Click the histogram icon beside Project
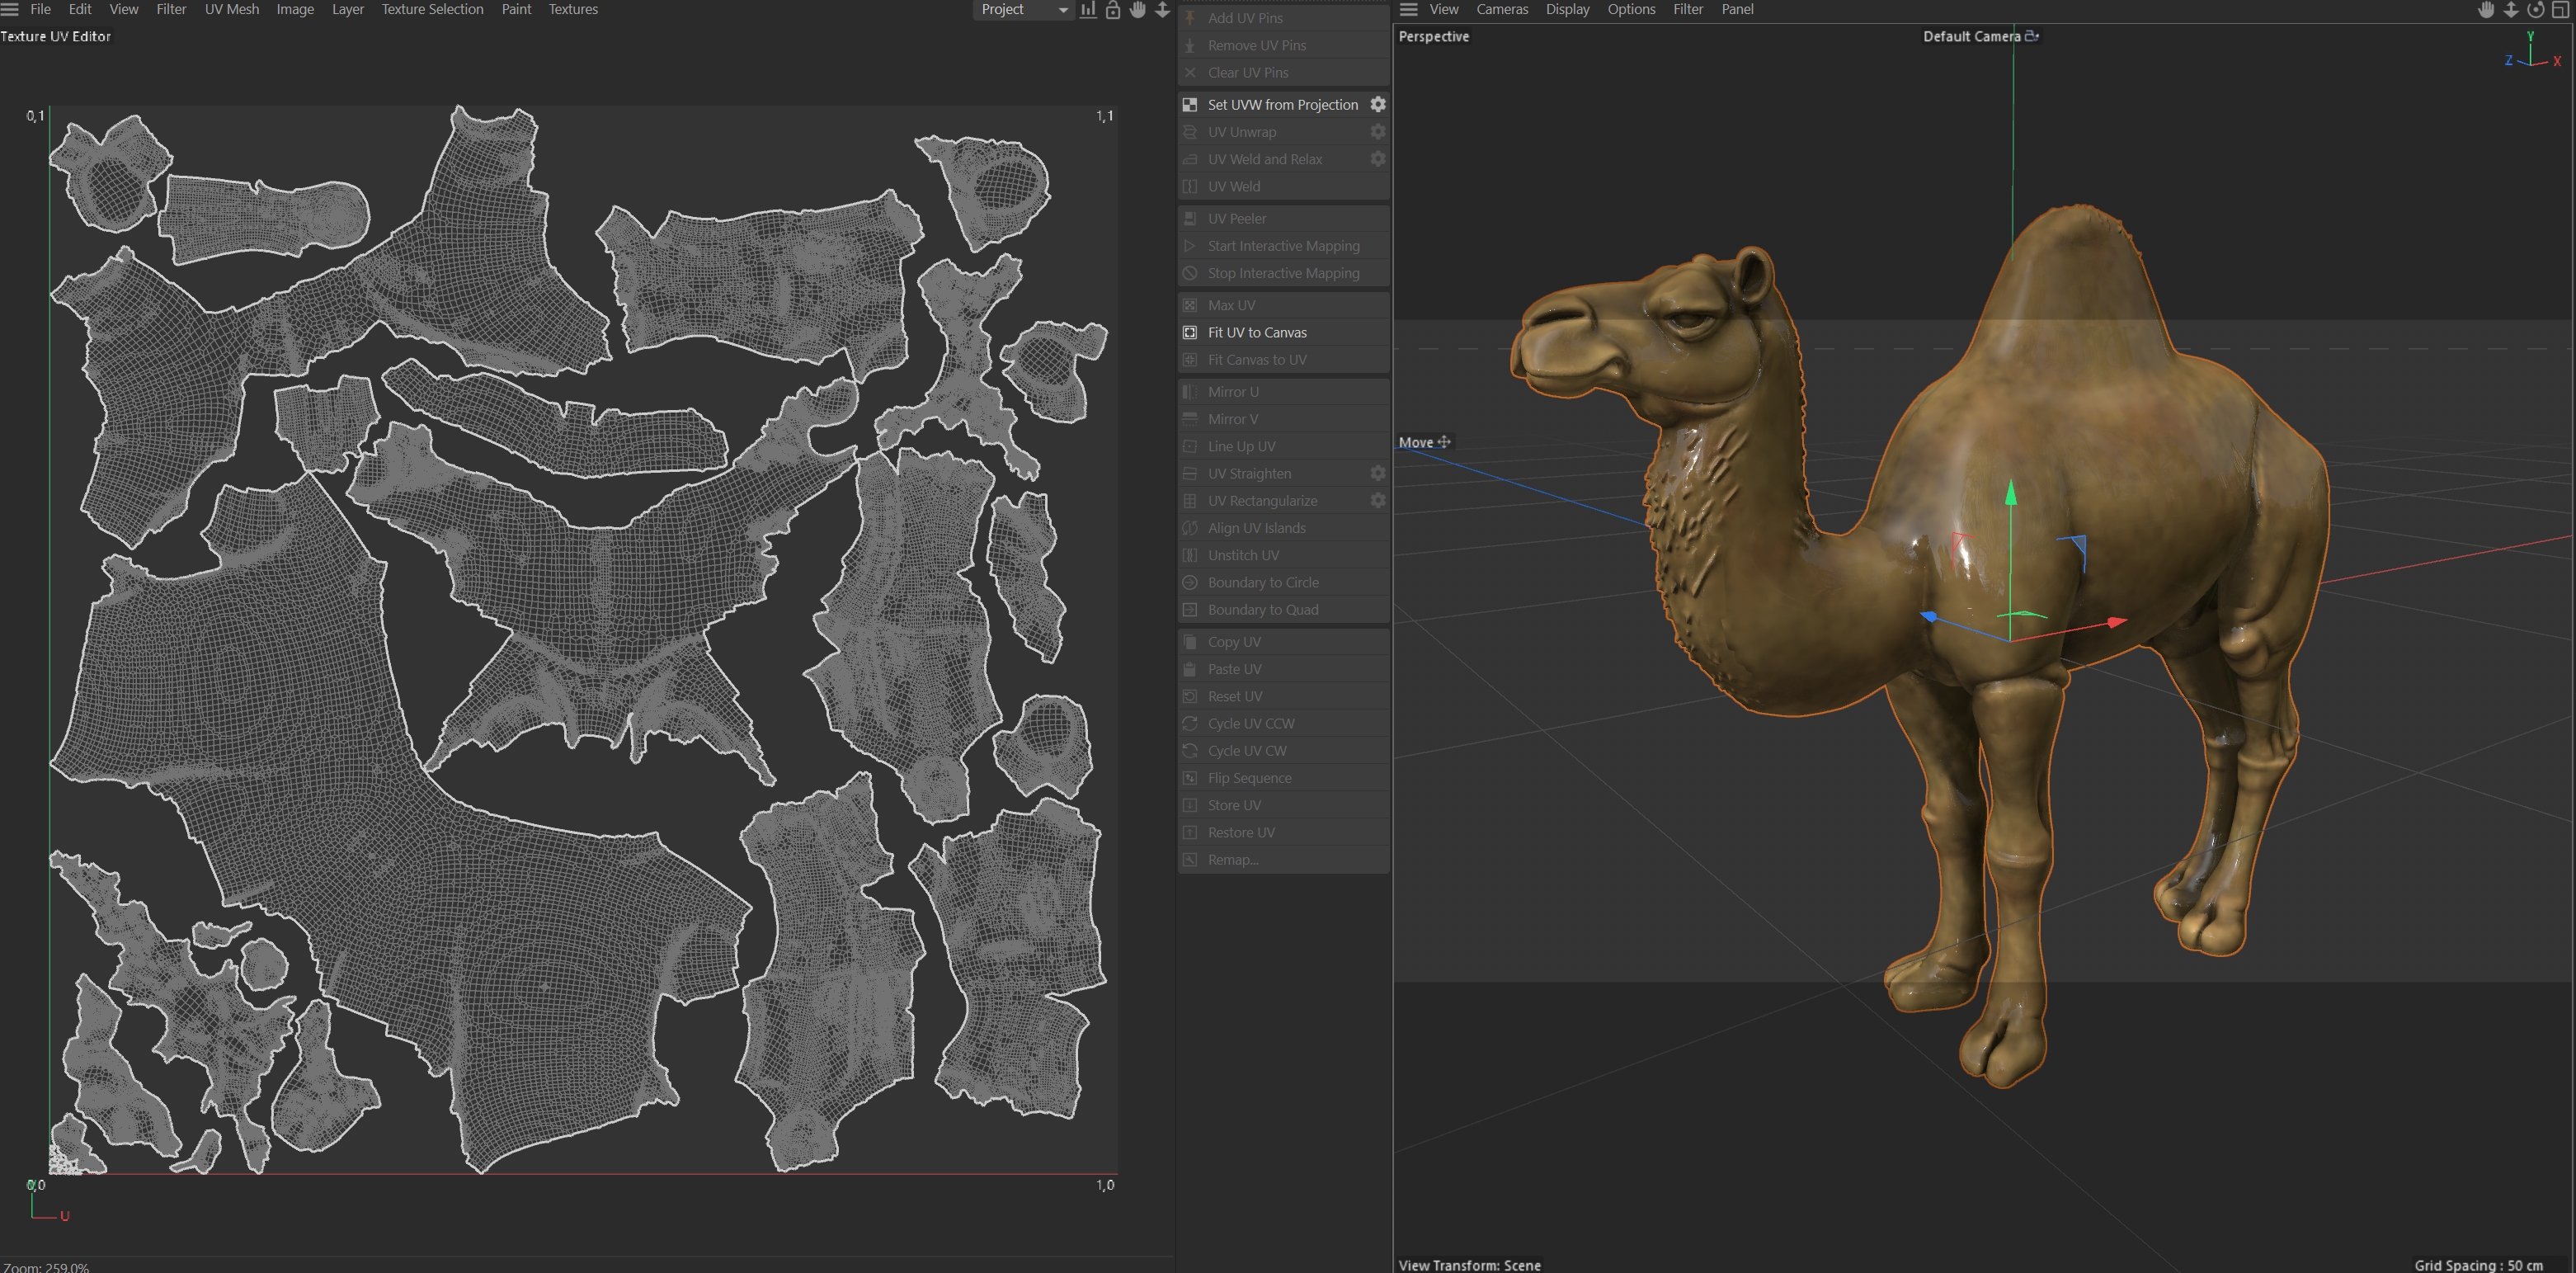 tap(1088, 10)
